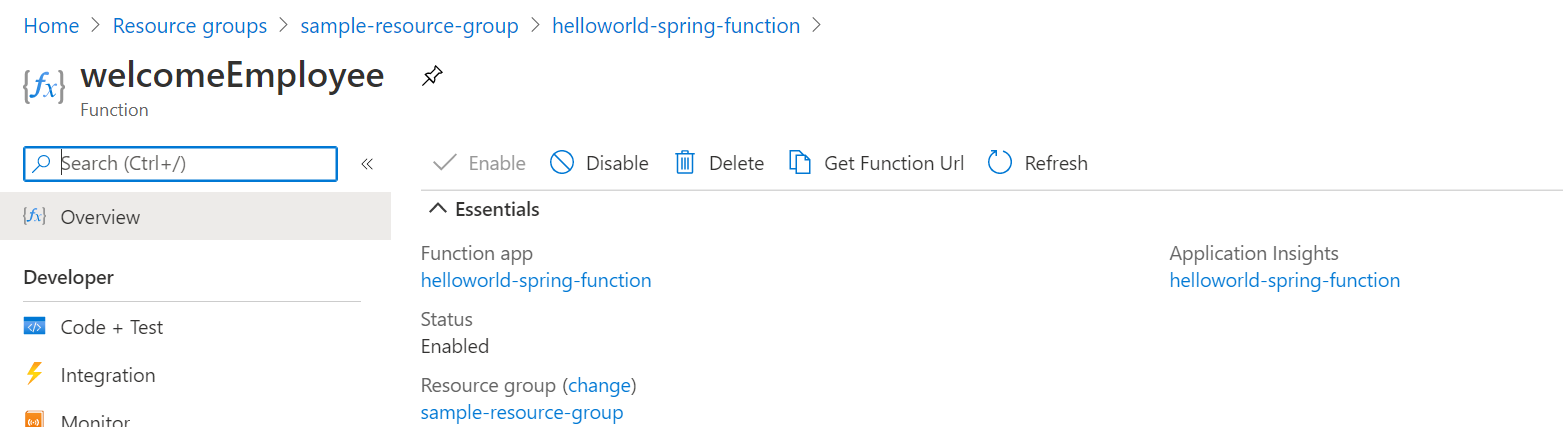Open the Monitor sidebar item
This screenshot has width=1563, height=427.
coord(95,420)
